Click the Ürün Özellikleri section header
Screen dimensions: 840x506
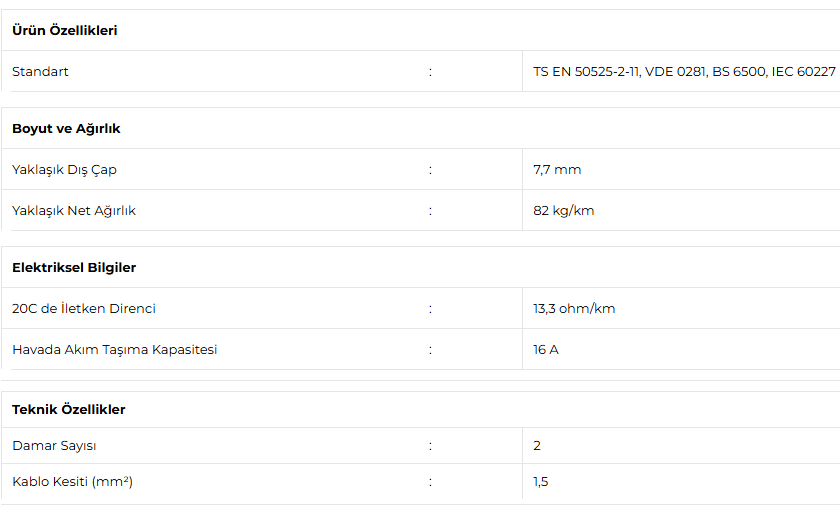[x=65, y=31]
